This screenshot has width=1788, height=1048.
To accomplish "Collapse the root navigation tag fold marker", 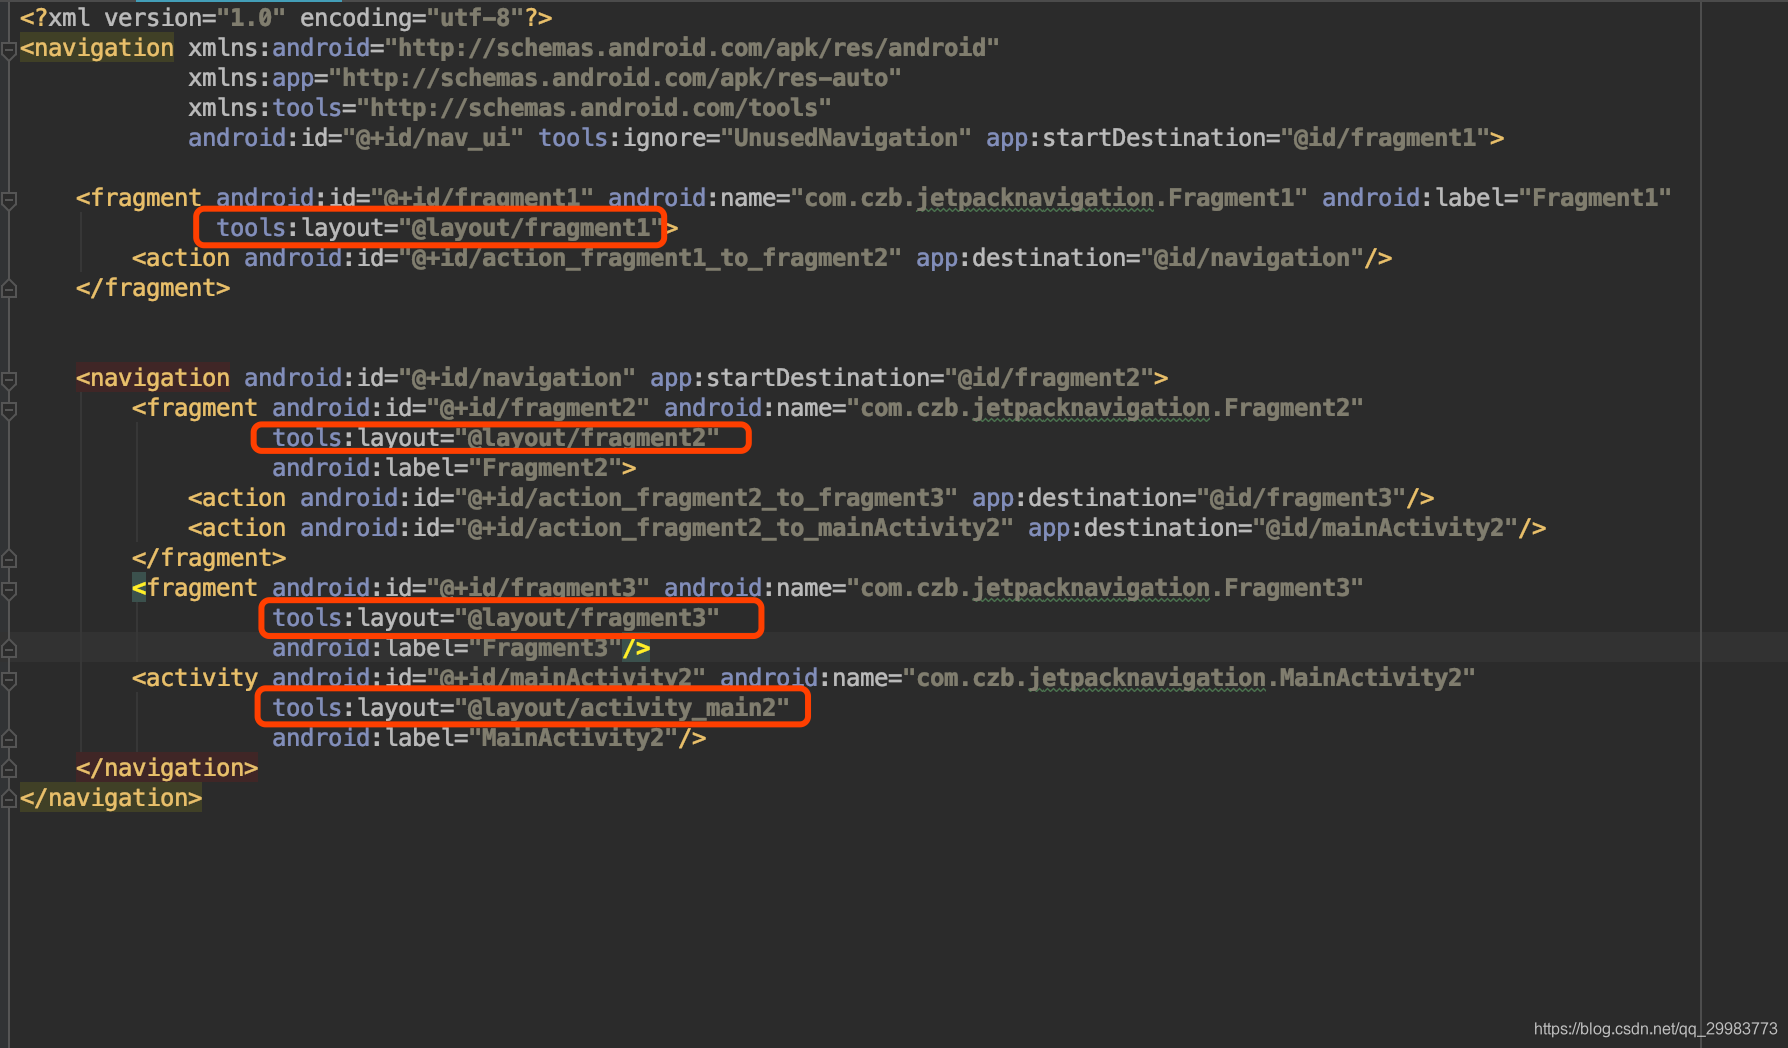I will click(x=8, y=50).
